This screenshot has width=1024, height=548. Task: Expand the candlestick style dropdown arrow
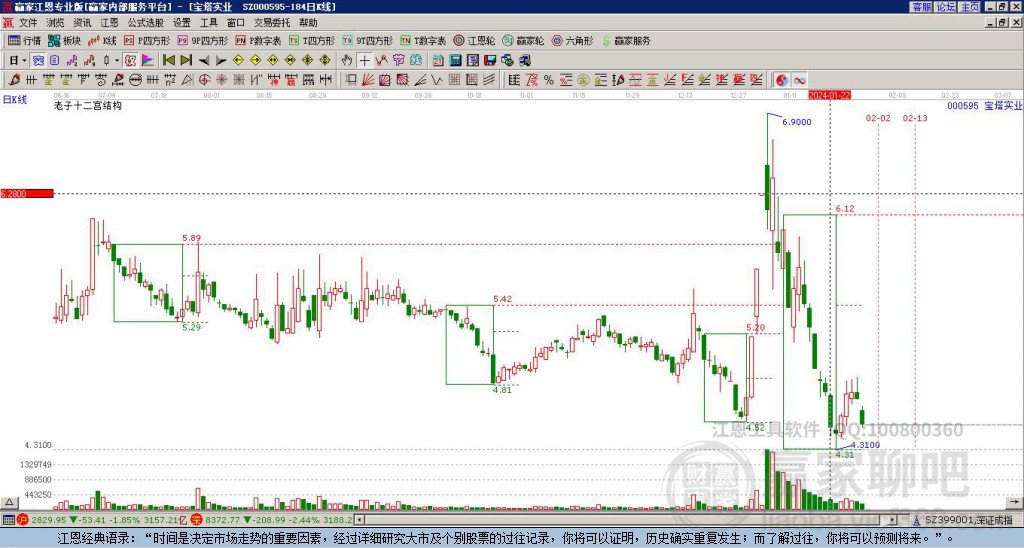(x=117, y=61)
